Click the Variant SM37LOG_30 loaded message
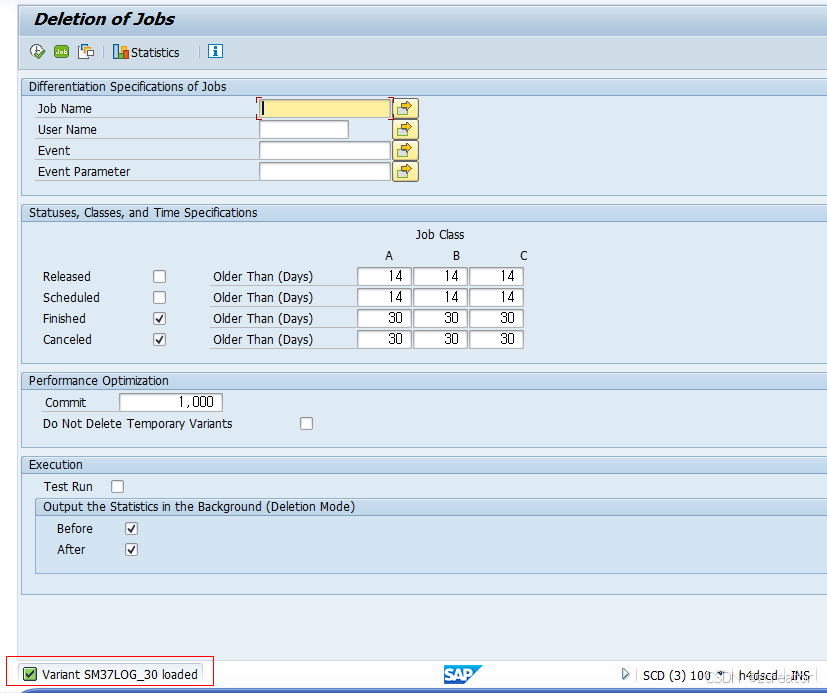Viewport: 827px width, 693px height. pos(110,673)
